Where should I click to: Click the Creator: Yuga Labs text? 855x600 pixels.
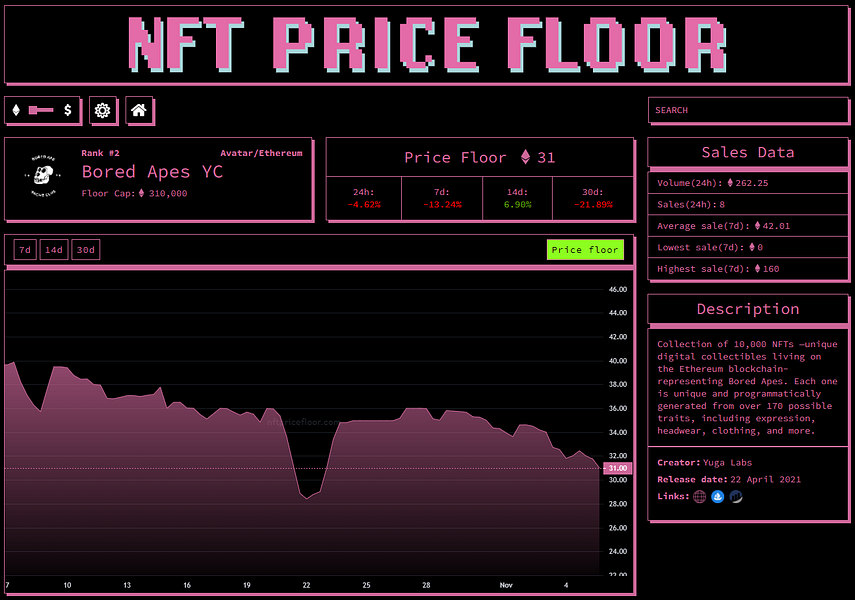(705, 463)
